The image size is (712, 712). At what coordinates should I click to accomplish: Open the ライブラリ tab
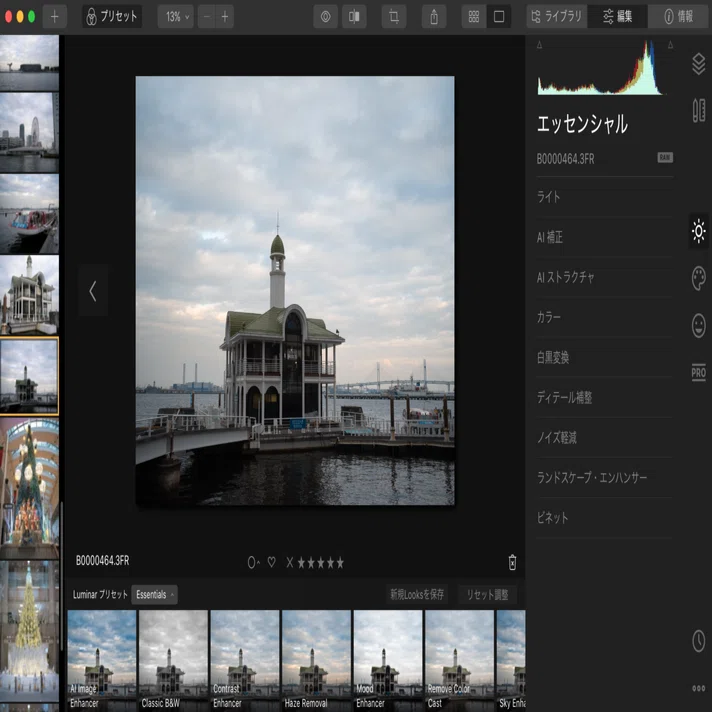pos(557,17)
